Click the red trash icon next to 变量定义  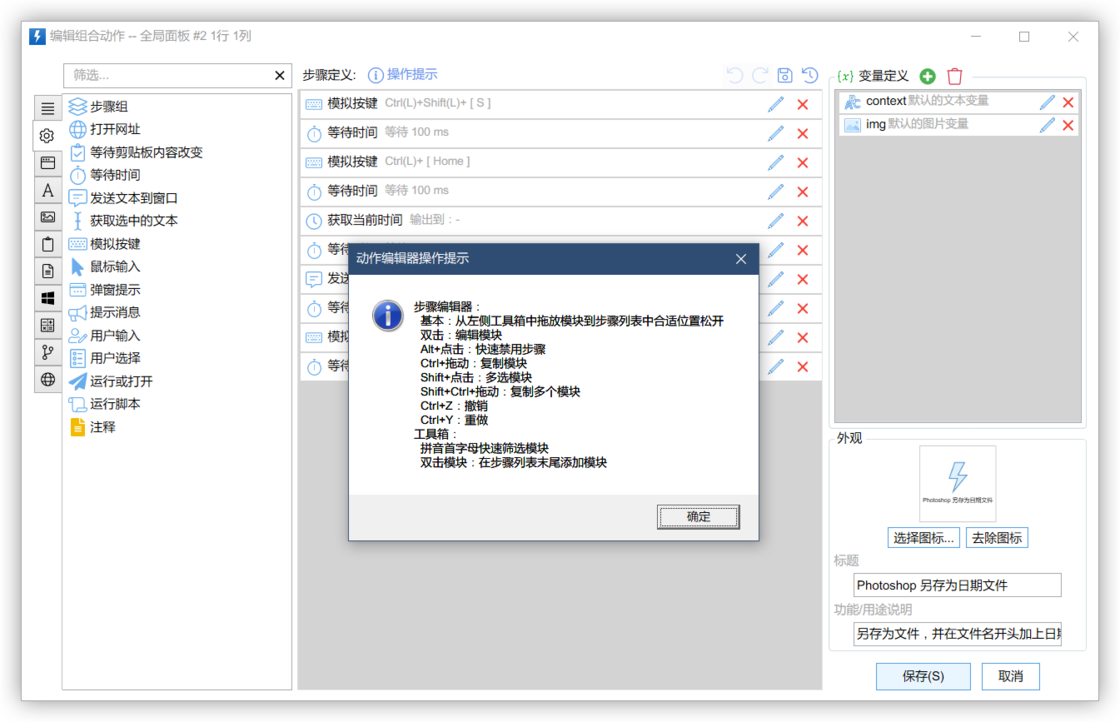955,75
